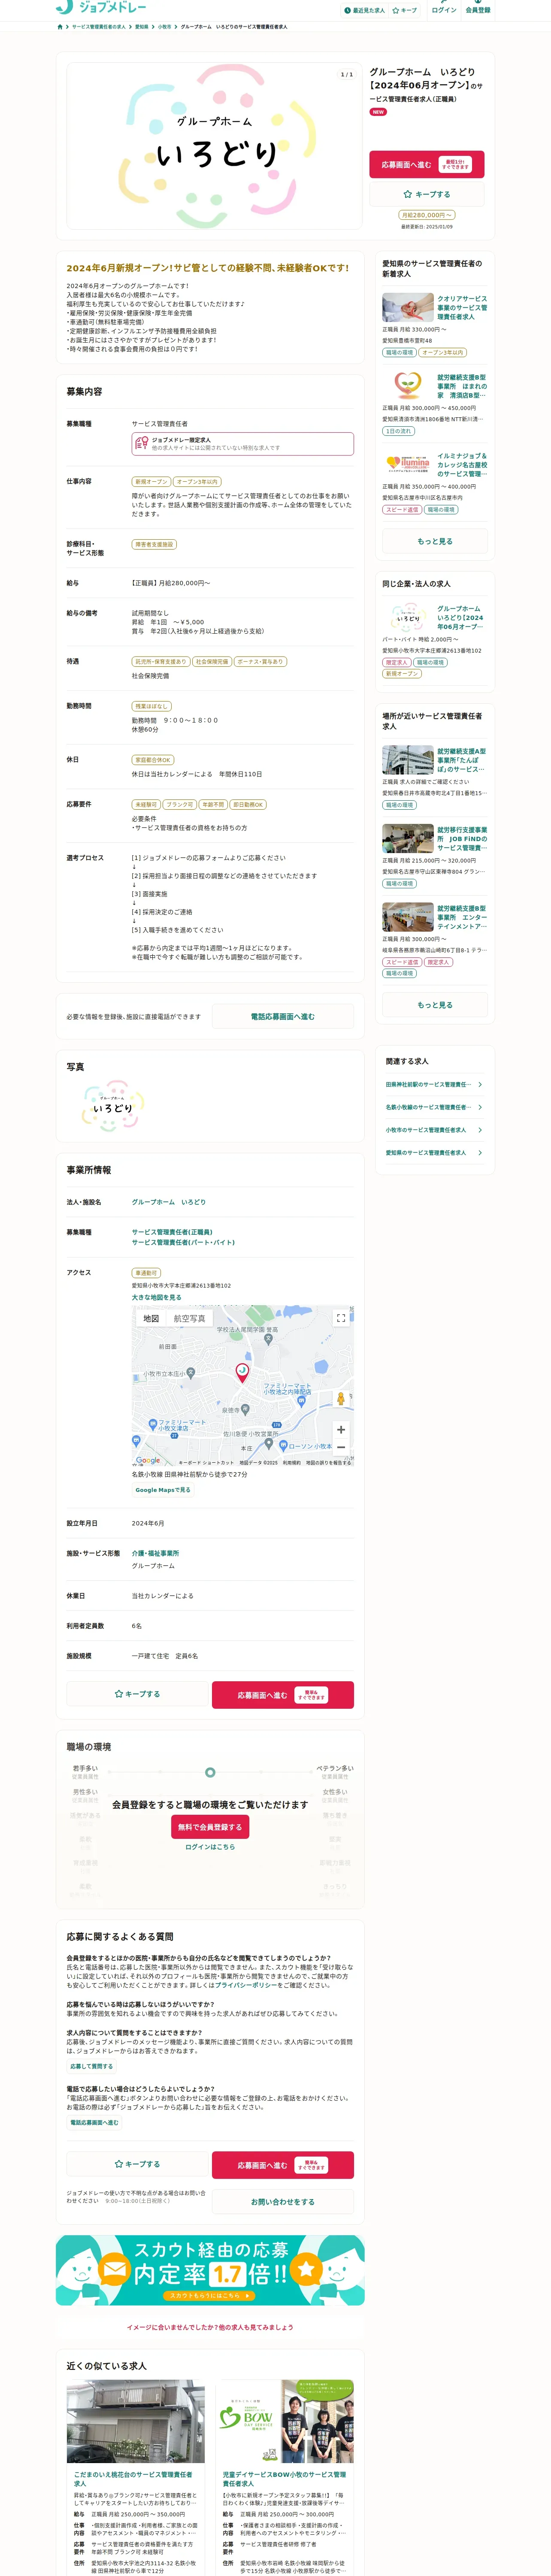The width and height of the screenshot is (551, 2576).
Task: Click 電話応募画面へ進む button
Action: pyautogui.click(x=283, y=1016)
